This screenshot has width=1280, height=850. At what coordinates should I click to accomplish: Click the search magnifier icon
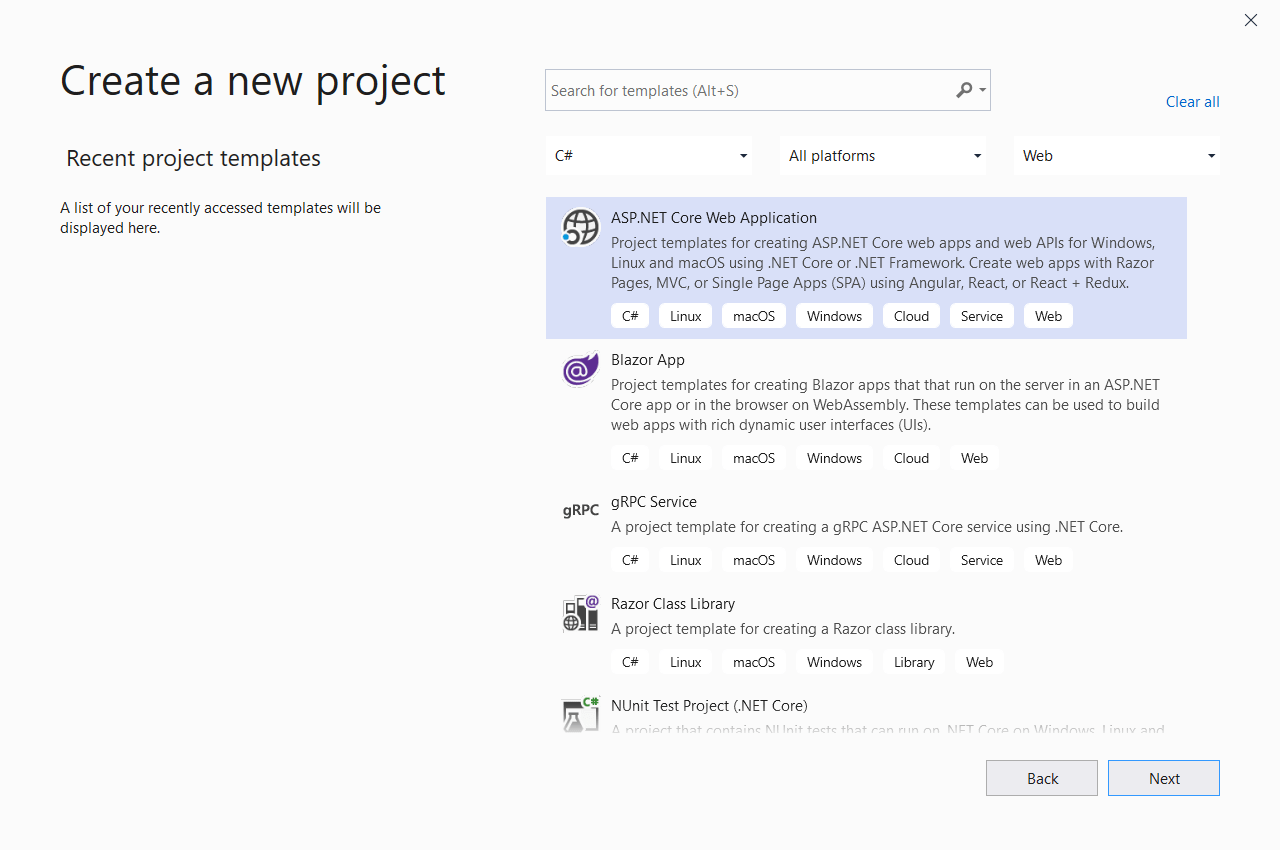(x=961, y=90)
